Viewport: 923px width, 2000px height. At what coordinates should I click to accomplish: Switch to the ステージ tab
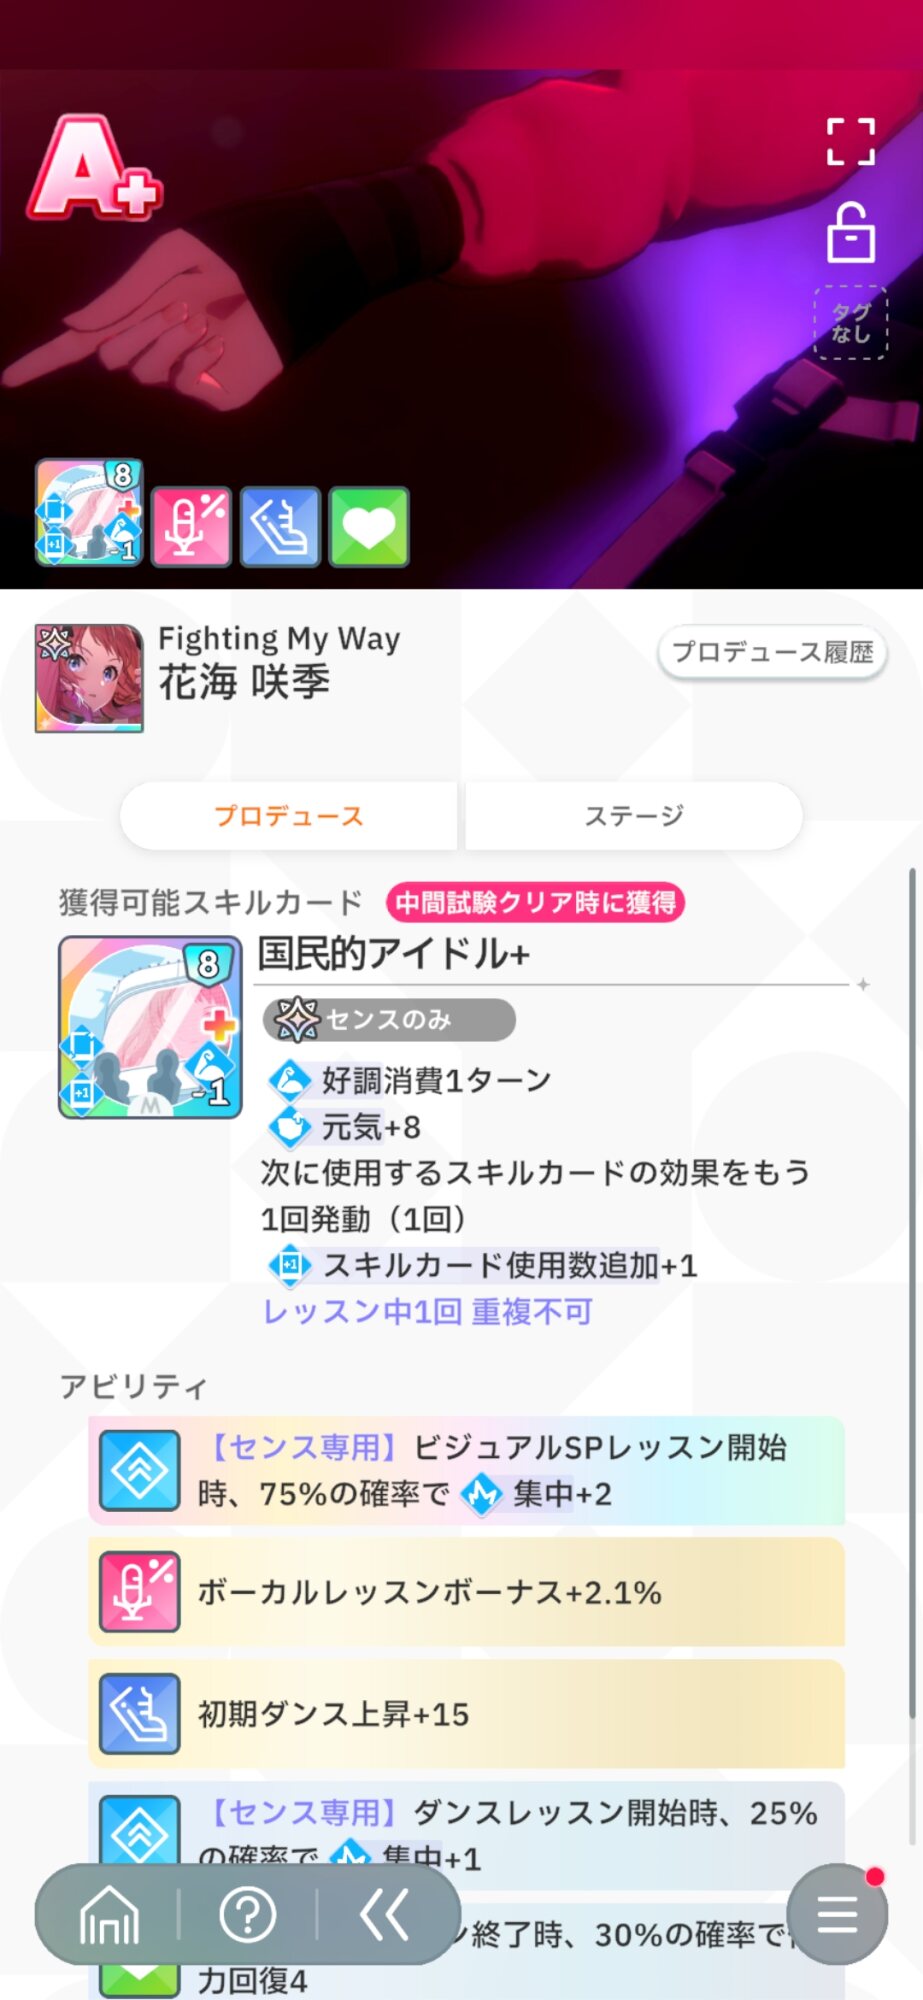coord(634,816)
